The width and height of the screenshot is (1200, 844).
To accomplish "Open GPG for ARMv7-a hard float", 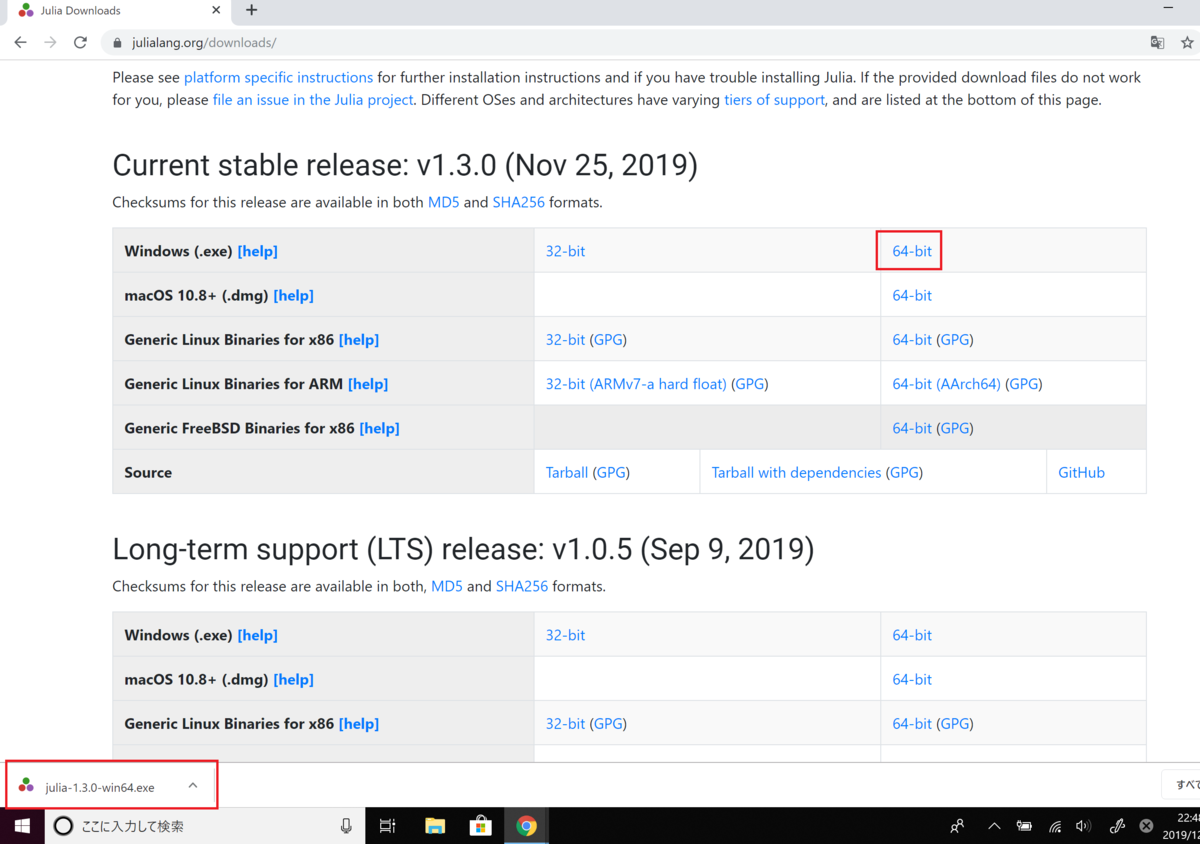I will (750, 383).
